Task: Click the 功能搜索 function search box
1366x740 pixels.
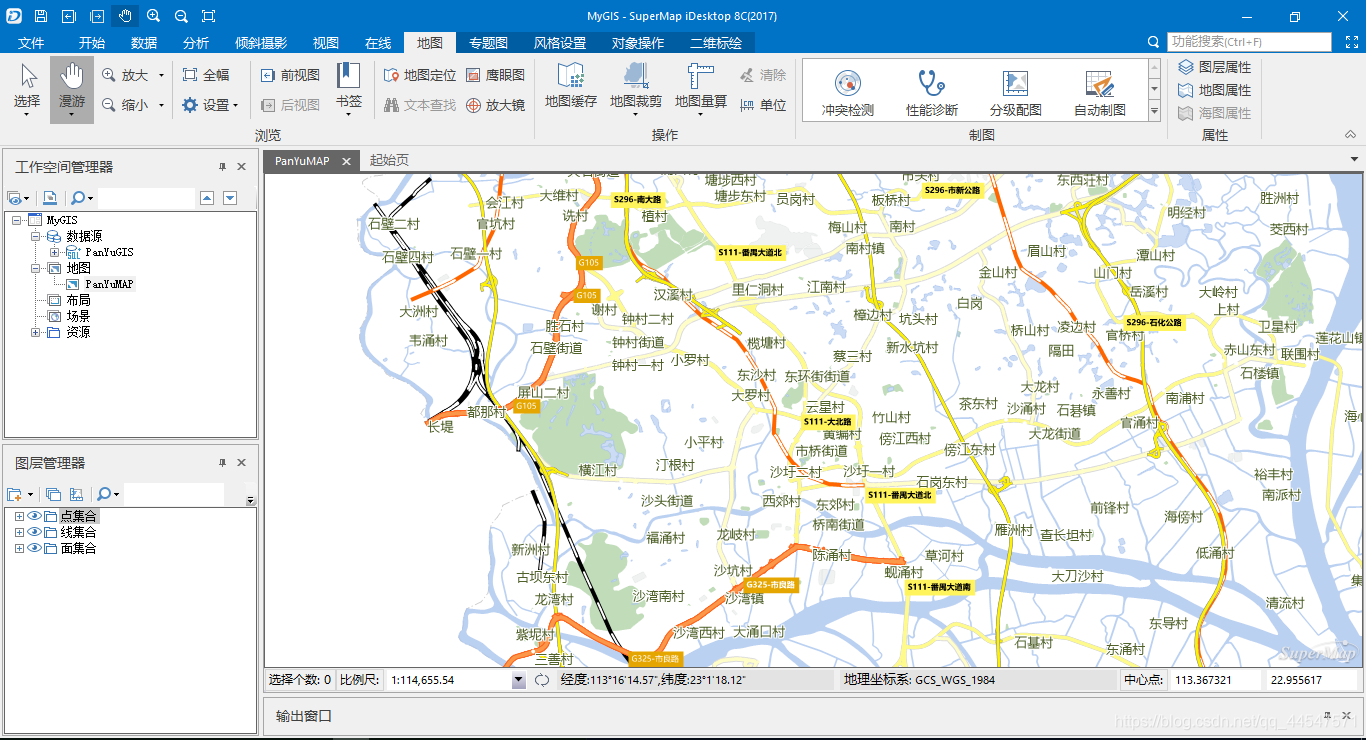Action: tap(1249, 42)
